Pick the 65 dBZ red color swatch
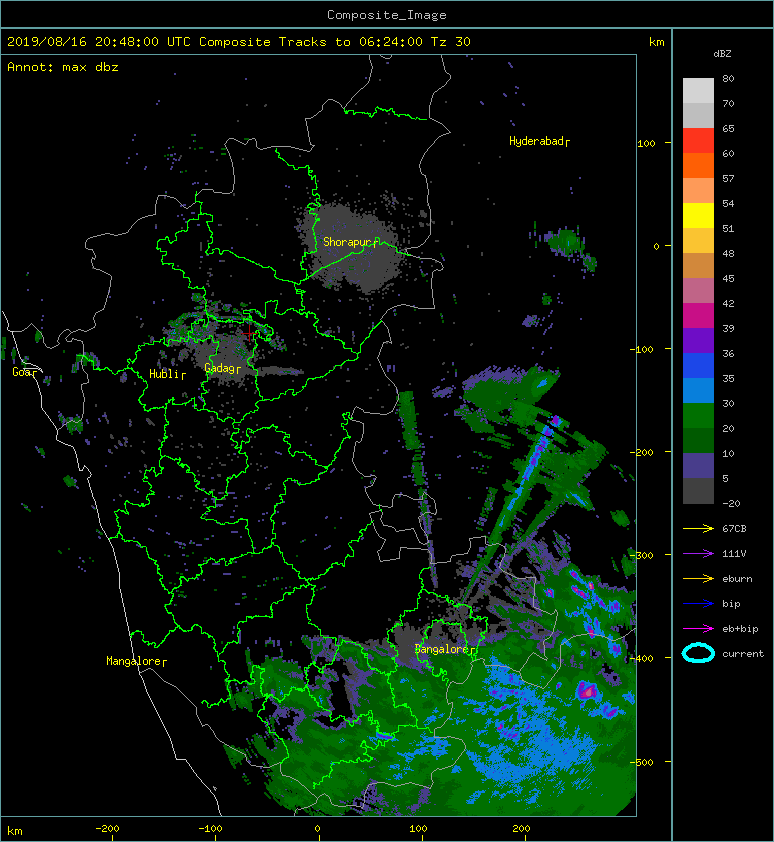This screenshot has height=842, width=774. pos(698,140)
